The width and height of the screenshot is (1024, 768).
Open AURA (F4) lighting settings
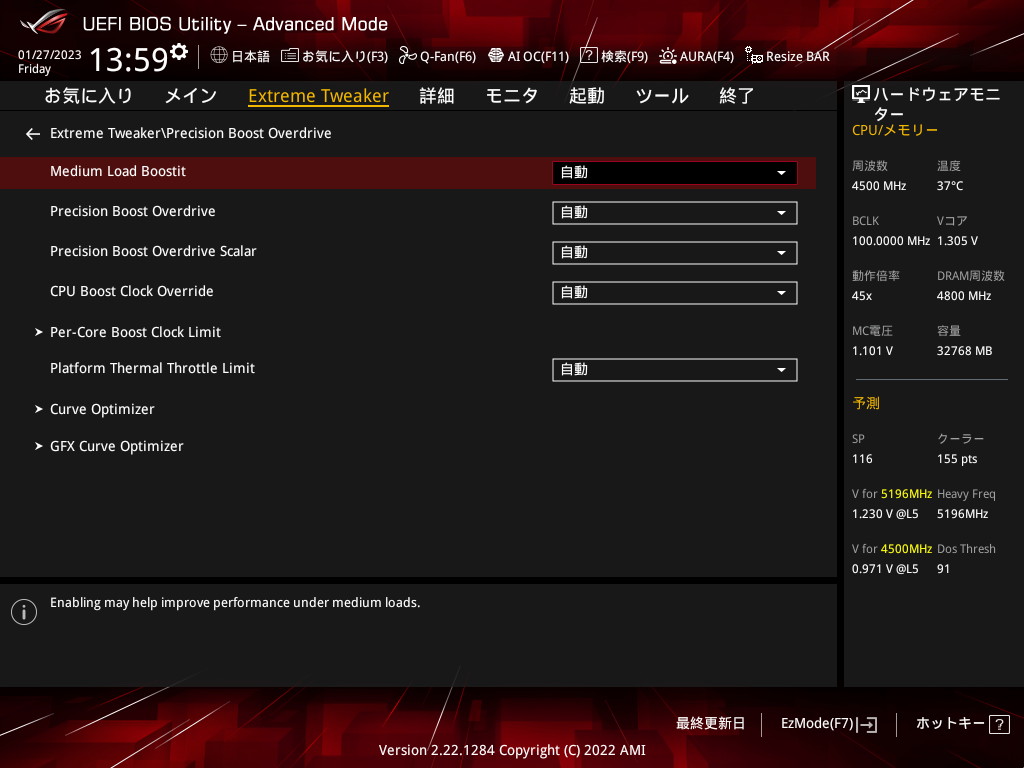pyautogui.click(x=668, y=56)
